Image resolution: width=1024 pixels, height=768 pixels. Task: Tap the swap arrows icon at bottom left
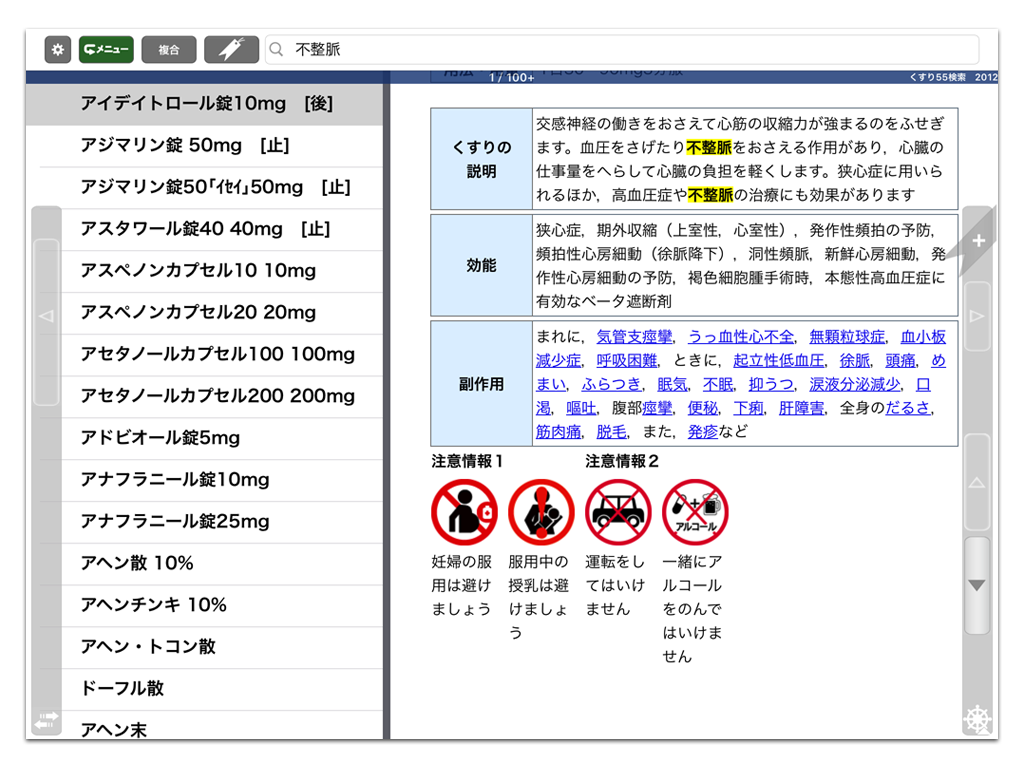[x=46, y=720]
